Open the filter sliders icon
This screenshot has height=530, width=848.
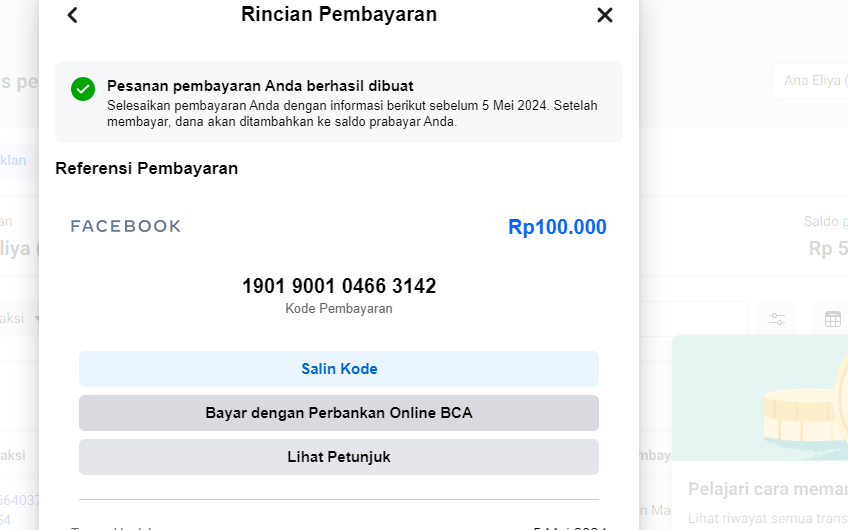click(777, 319)
